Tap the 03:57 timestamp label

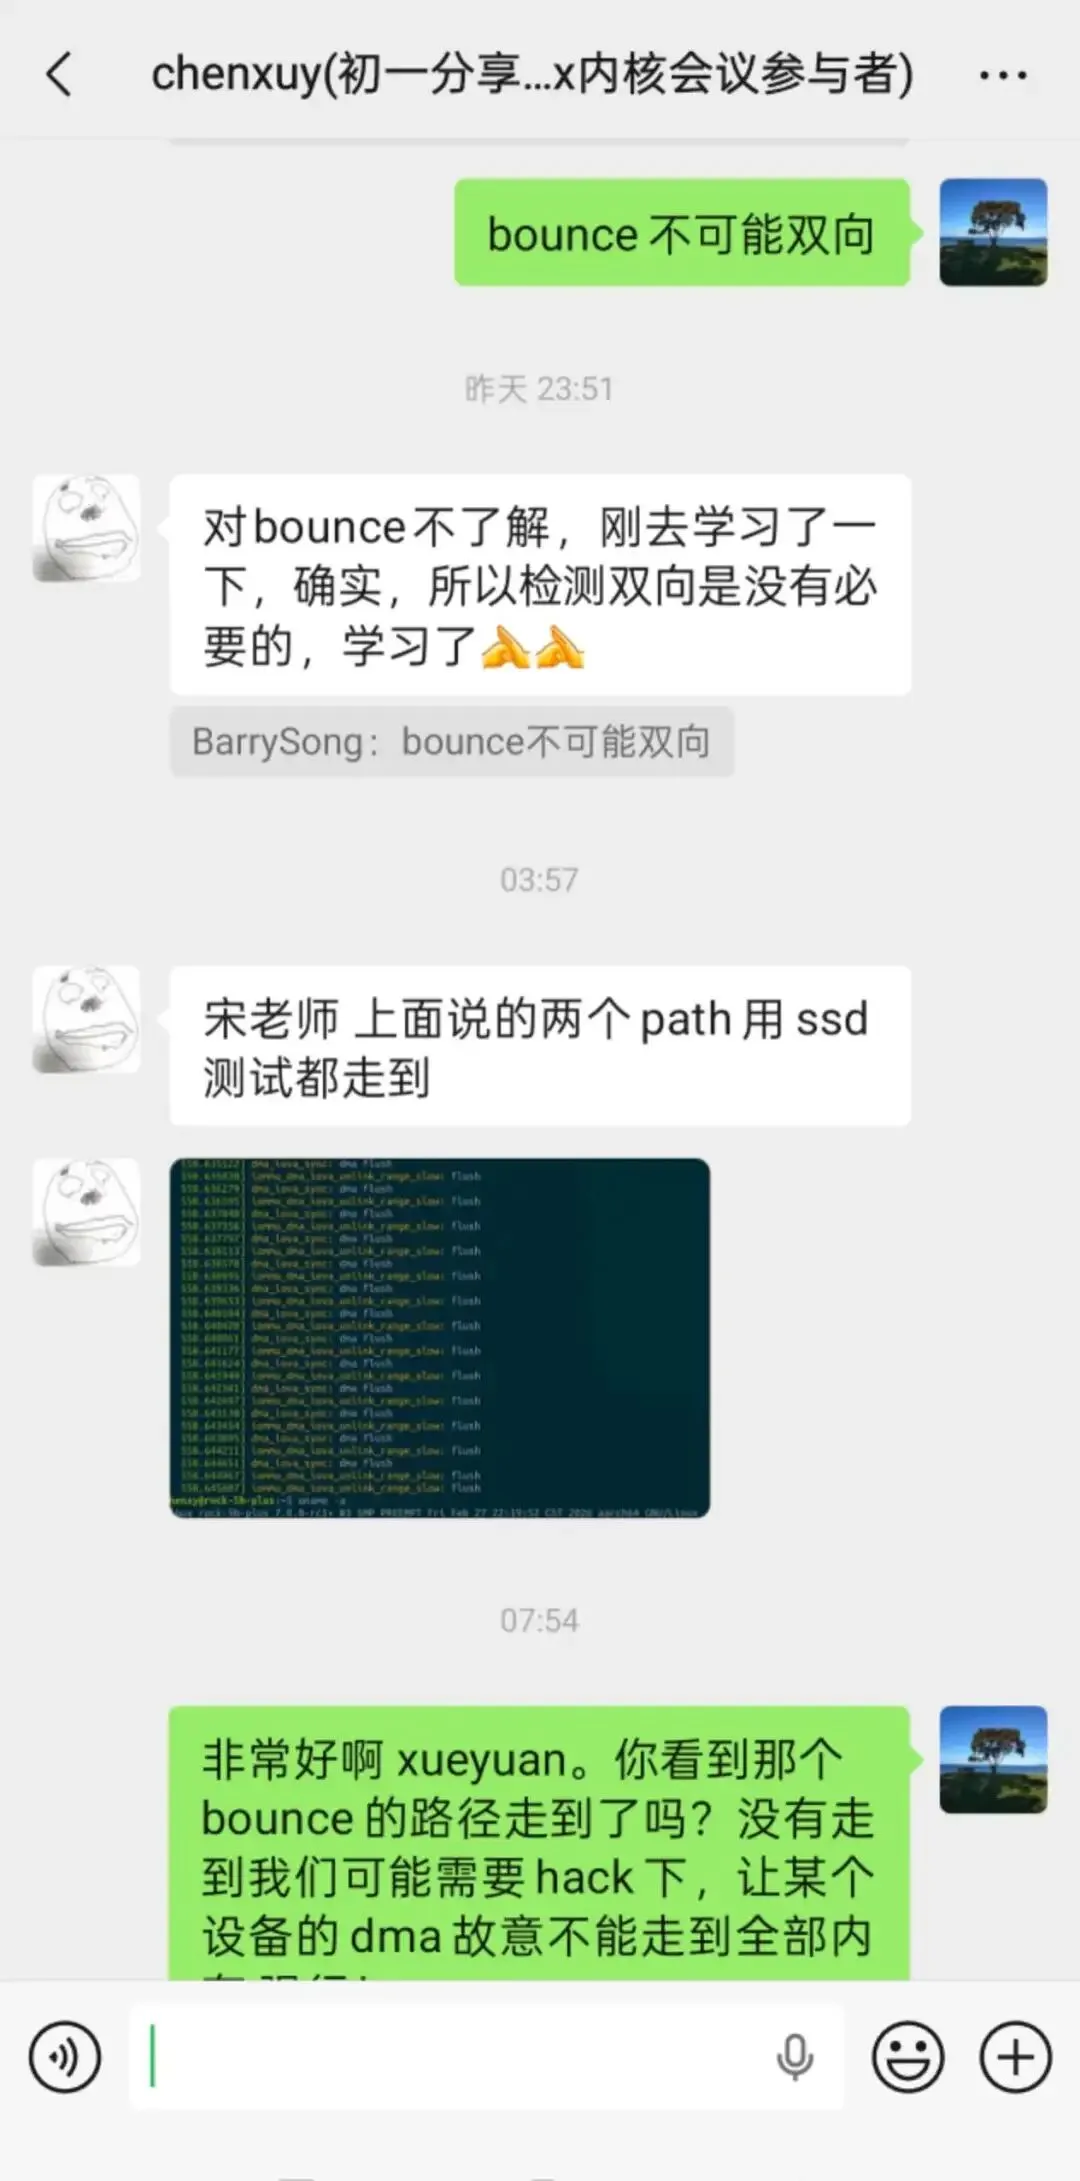click(x=539, y=880)
